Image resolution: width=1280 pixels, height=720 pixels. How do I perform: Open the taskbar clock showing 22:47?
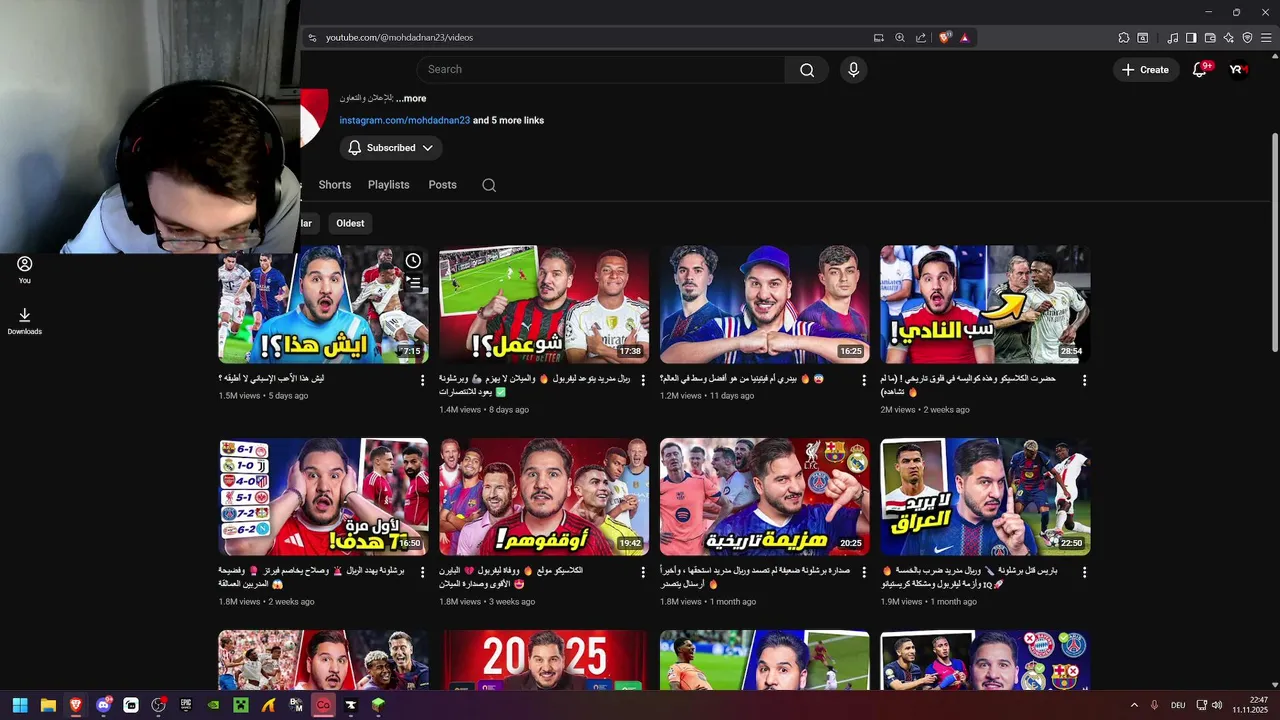tap(1250, 705)
